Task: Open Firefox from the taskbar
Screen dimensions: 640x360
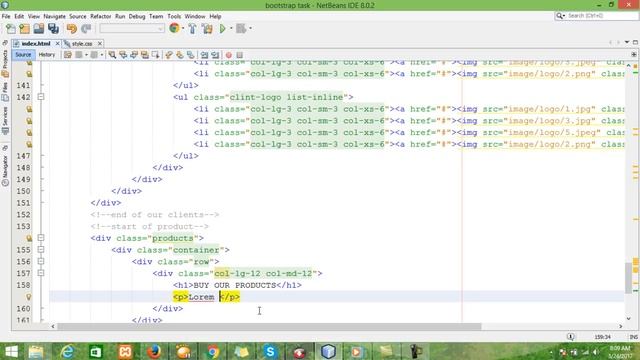Action: tap(154, 351)
